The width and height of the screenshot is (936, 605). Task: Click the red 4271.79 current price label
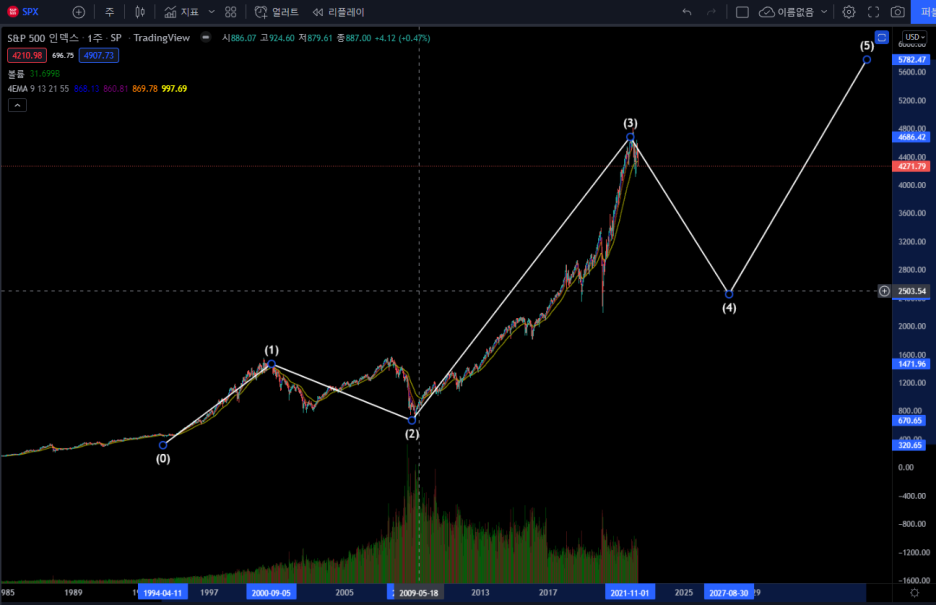point(911,166)
